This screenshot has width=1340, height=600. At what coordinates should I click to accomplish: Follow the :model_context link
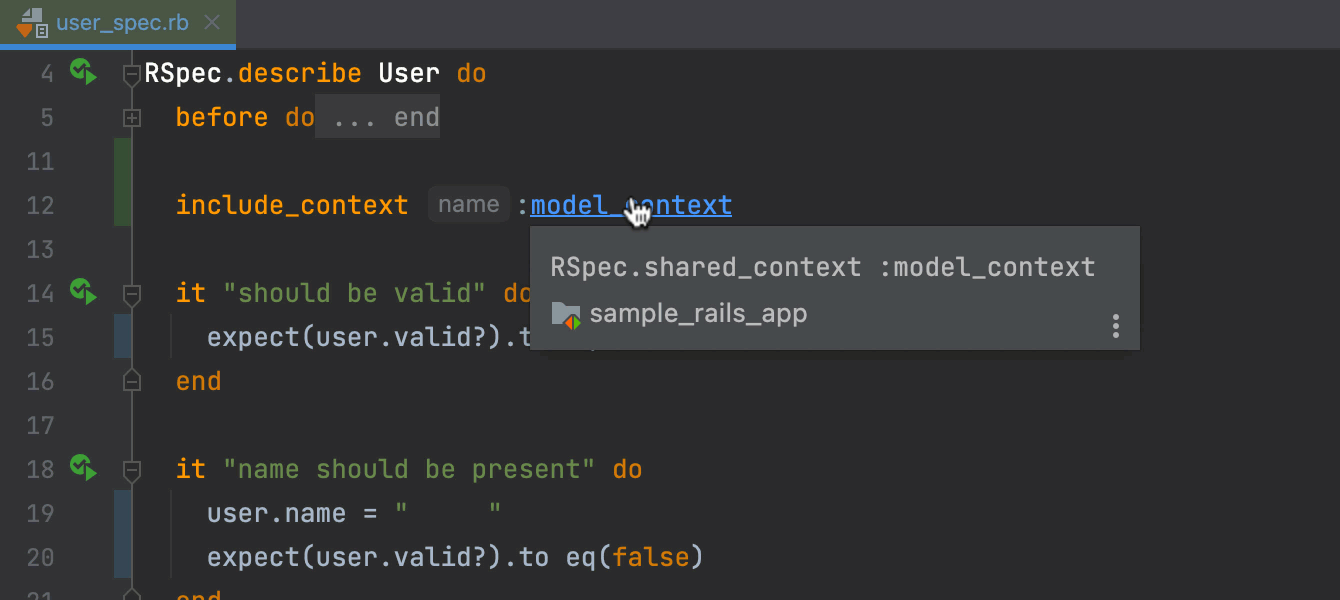(x=630, y=206)
